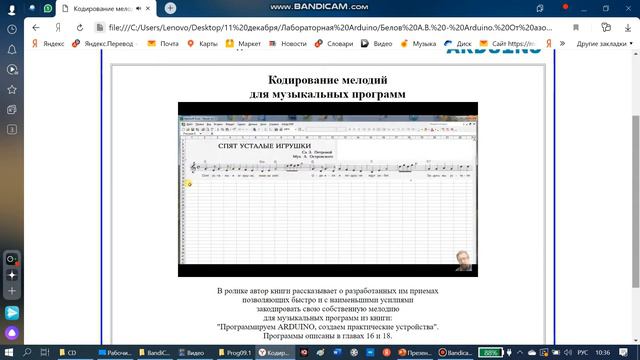Click the 10:36 system clock
The height and width of the screenshot is (360, 640).
pos(602,352)
